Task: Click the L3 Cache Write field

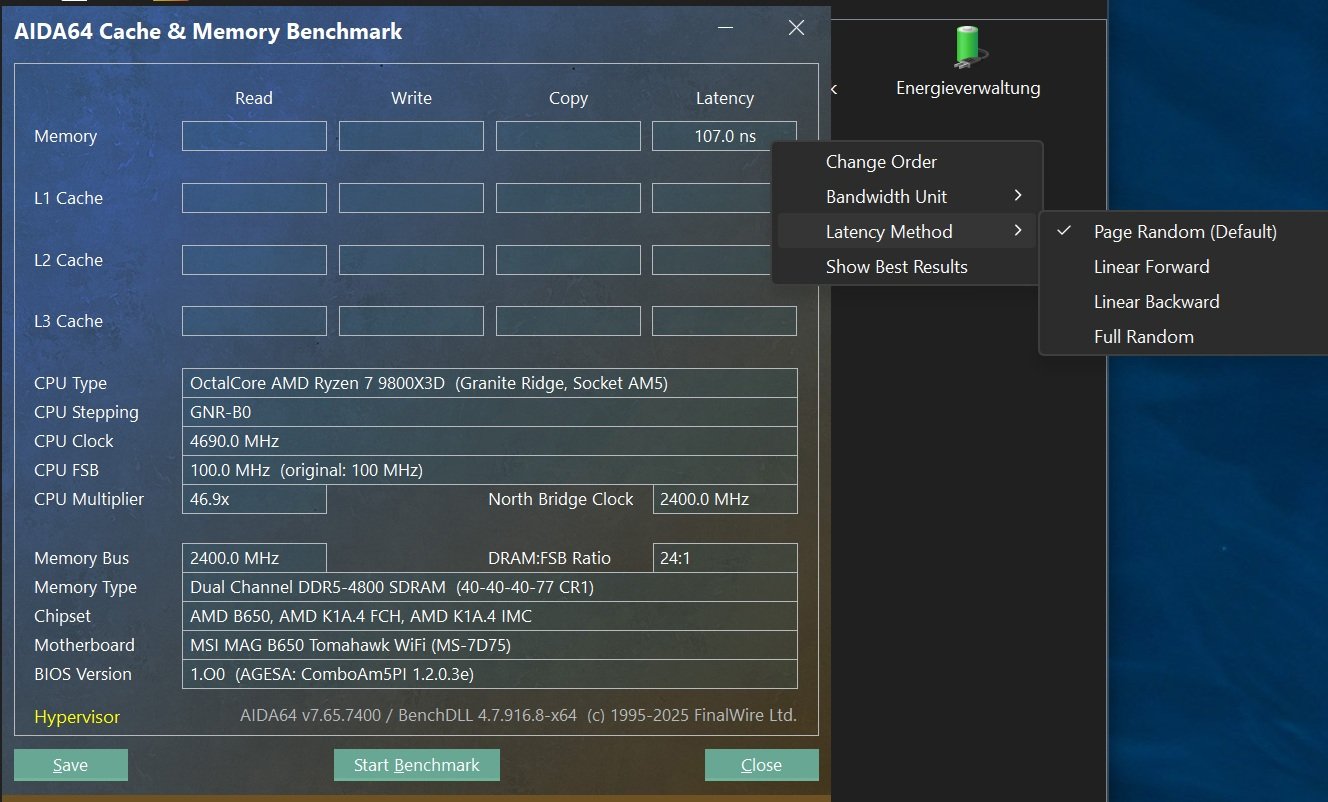Action: [x=411, y=321]
